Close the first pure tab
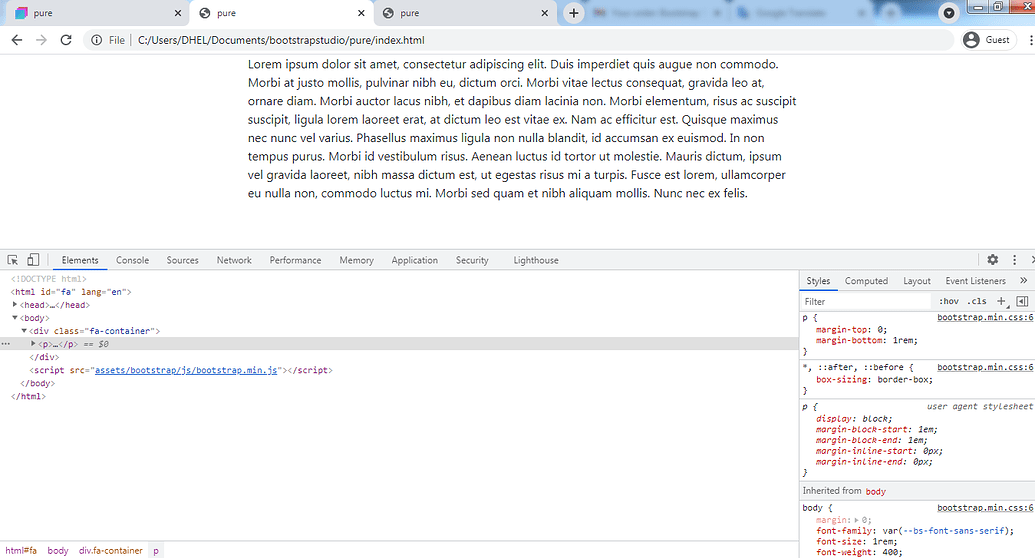1035x558 pixels. [178, 13]
